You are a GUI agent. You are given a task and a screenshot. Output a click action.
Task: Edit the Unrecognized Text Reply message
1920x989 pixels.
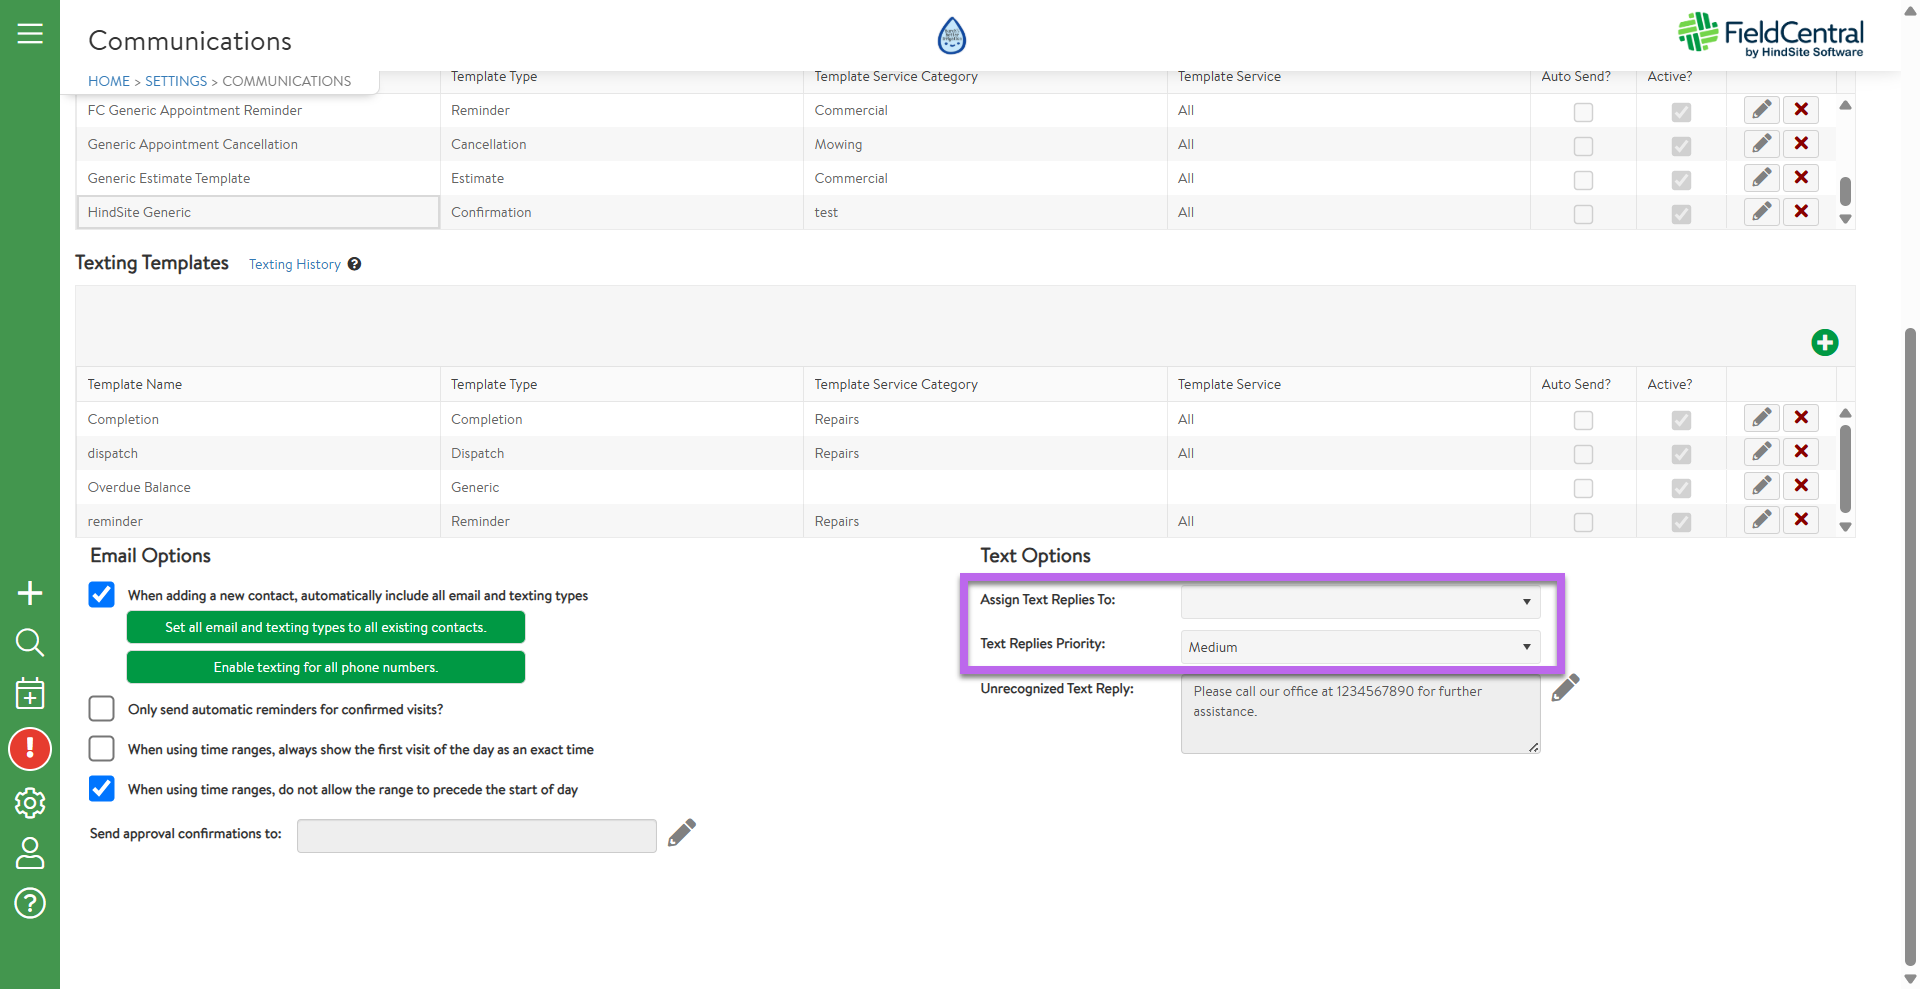click(1565, 688)
